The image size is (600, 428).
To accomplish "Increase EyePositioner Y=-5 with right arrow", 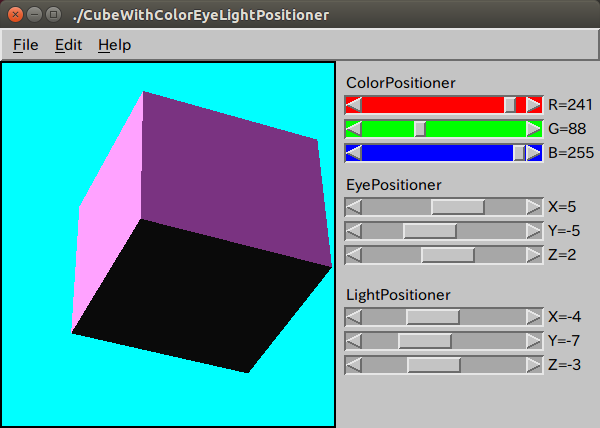I will tap(534, 231).
